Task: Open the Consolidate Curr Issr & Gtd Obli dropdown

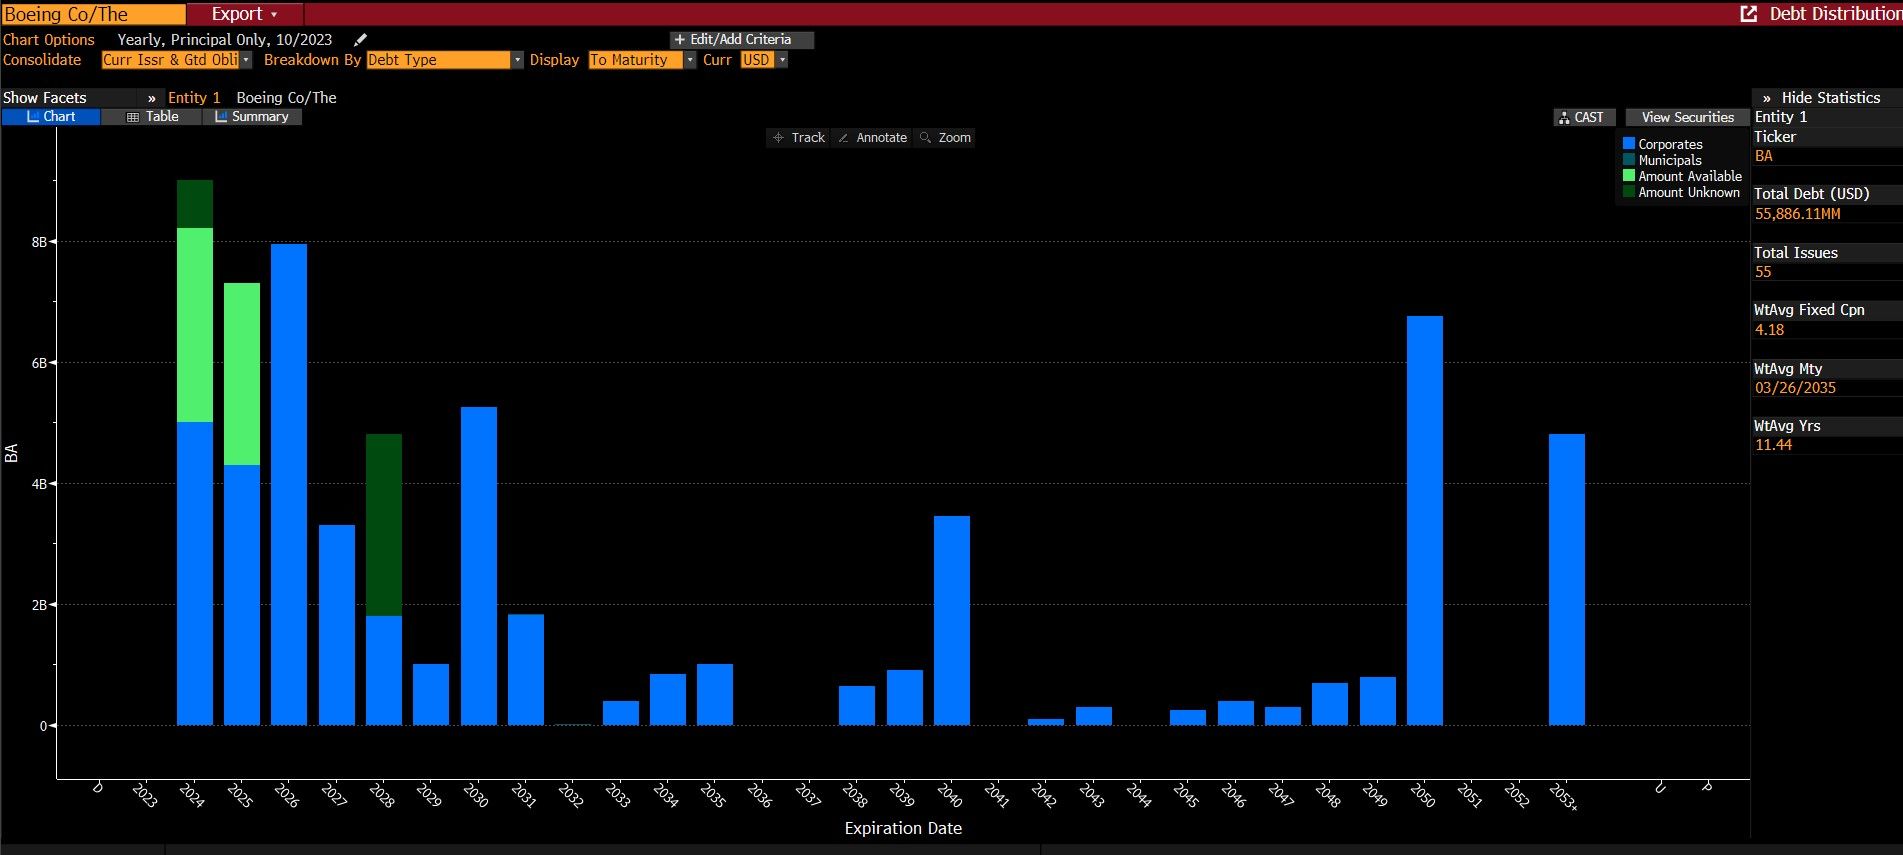Action: 176,60
